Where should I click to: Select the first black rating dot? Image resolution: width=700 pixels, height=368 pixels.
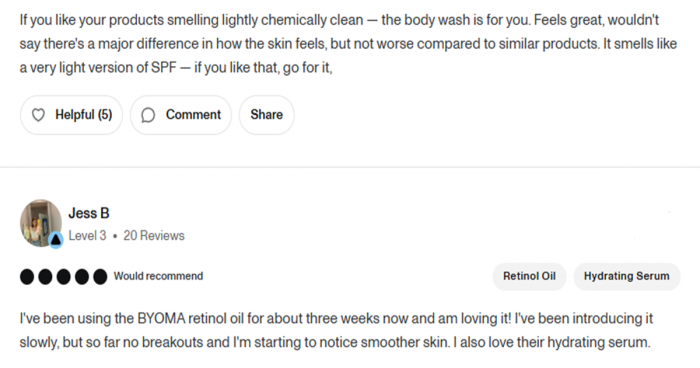point(27,276)
